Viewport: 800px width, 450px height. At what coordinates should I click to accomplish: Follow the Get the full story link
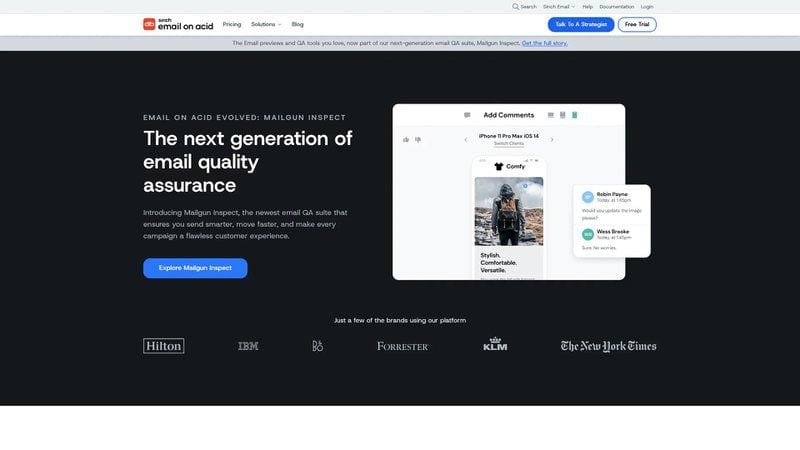(x=544, y=43)
